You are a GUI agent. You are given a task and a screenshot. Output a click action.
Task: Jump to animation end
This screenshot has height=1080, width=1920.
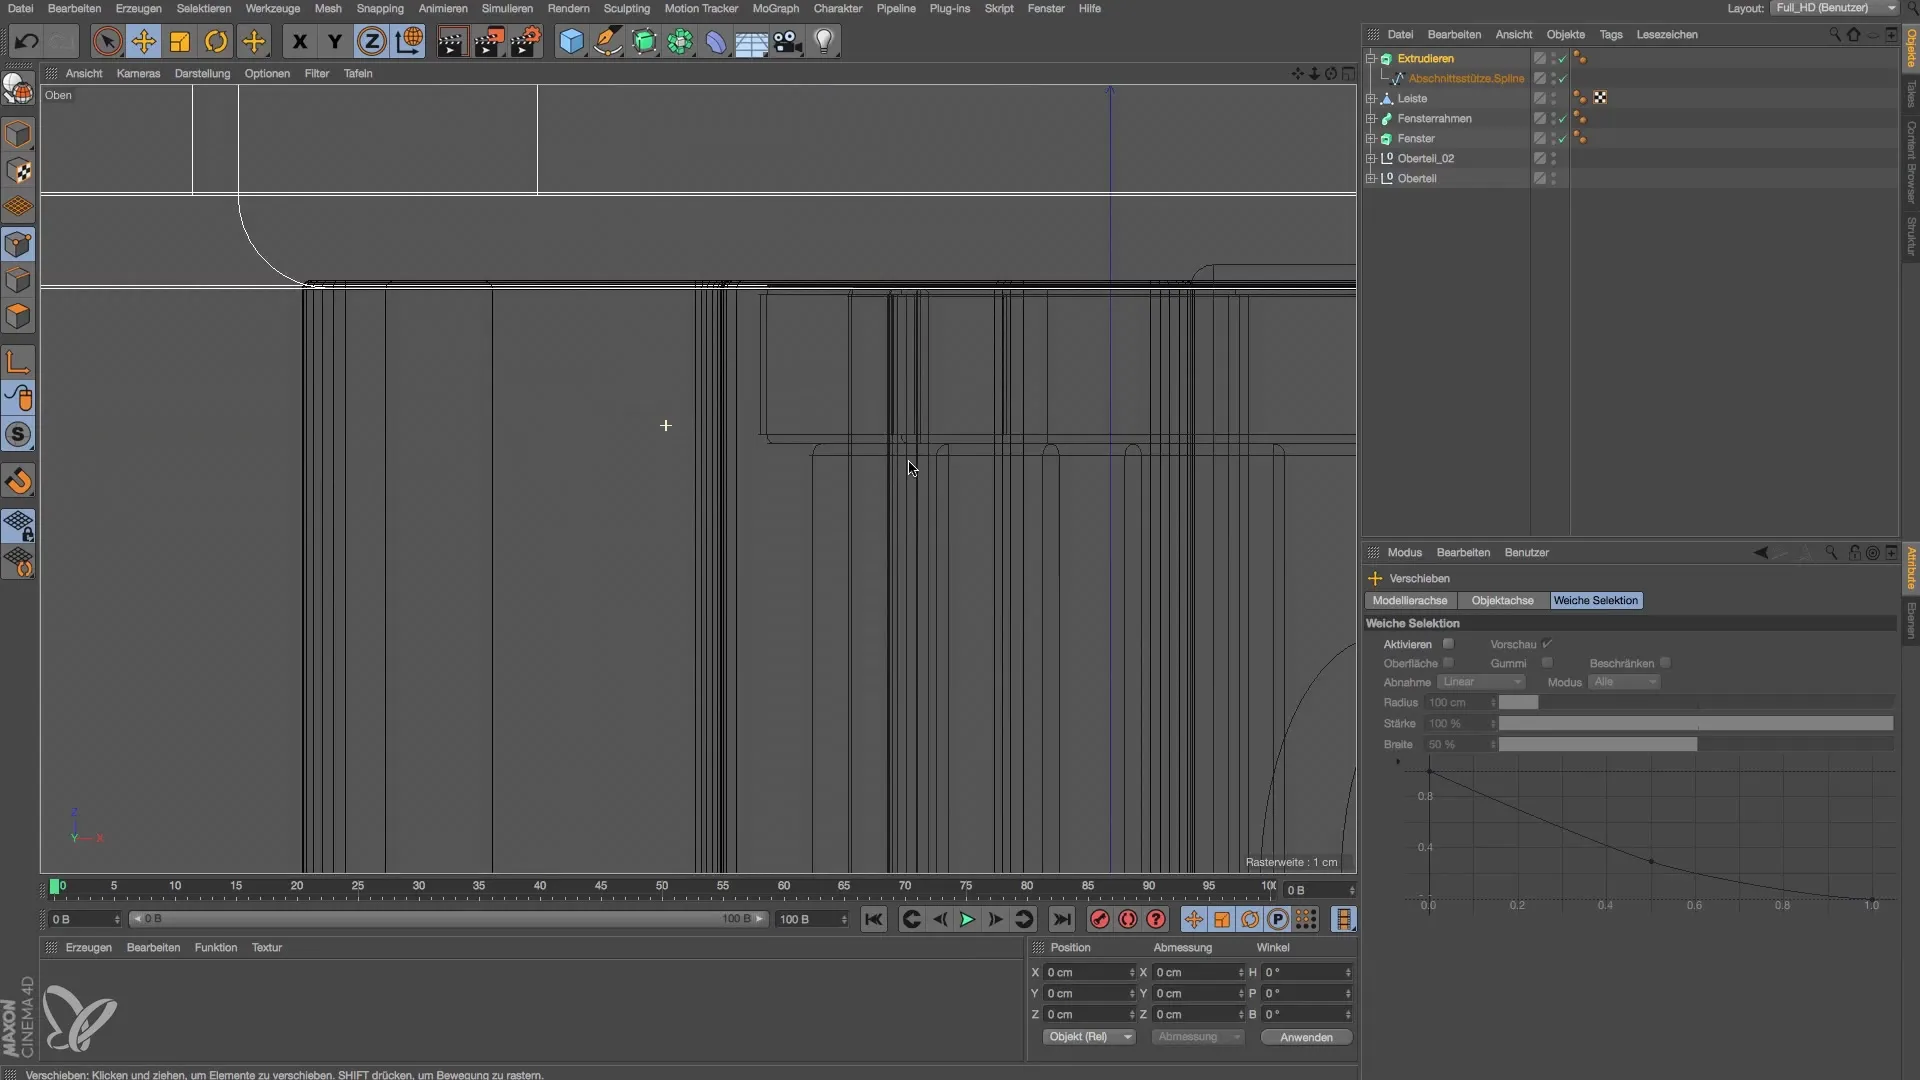point(1062,920)
